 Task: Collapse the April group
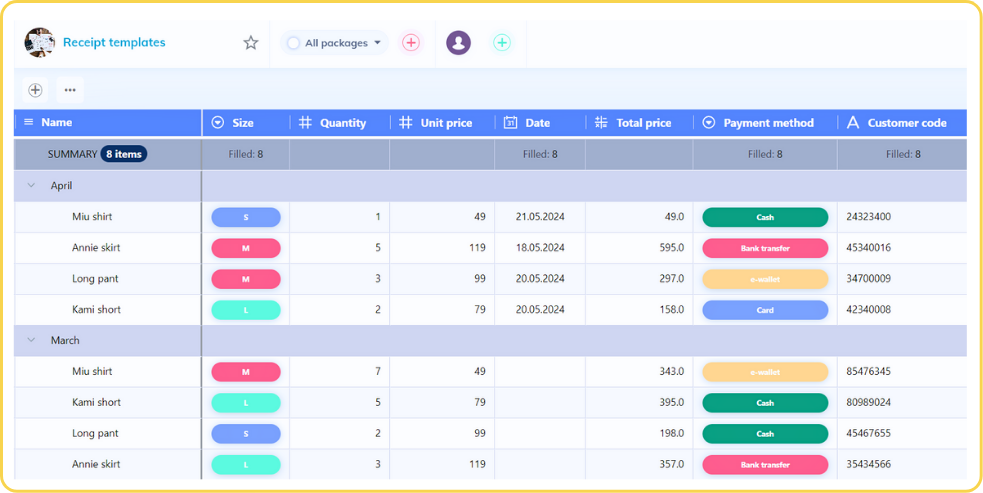31,186
